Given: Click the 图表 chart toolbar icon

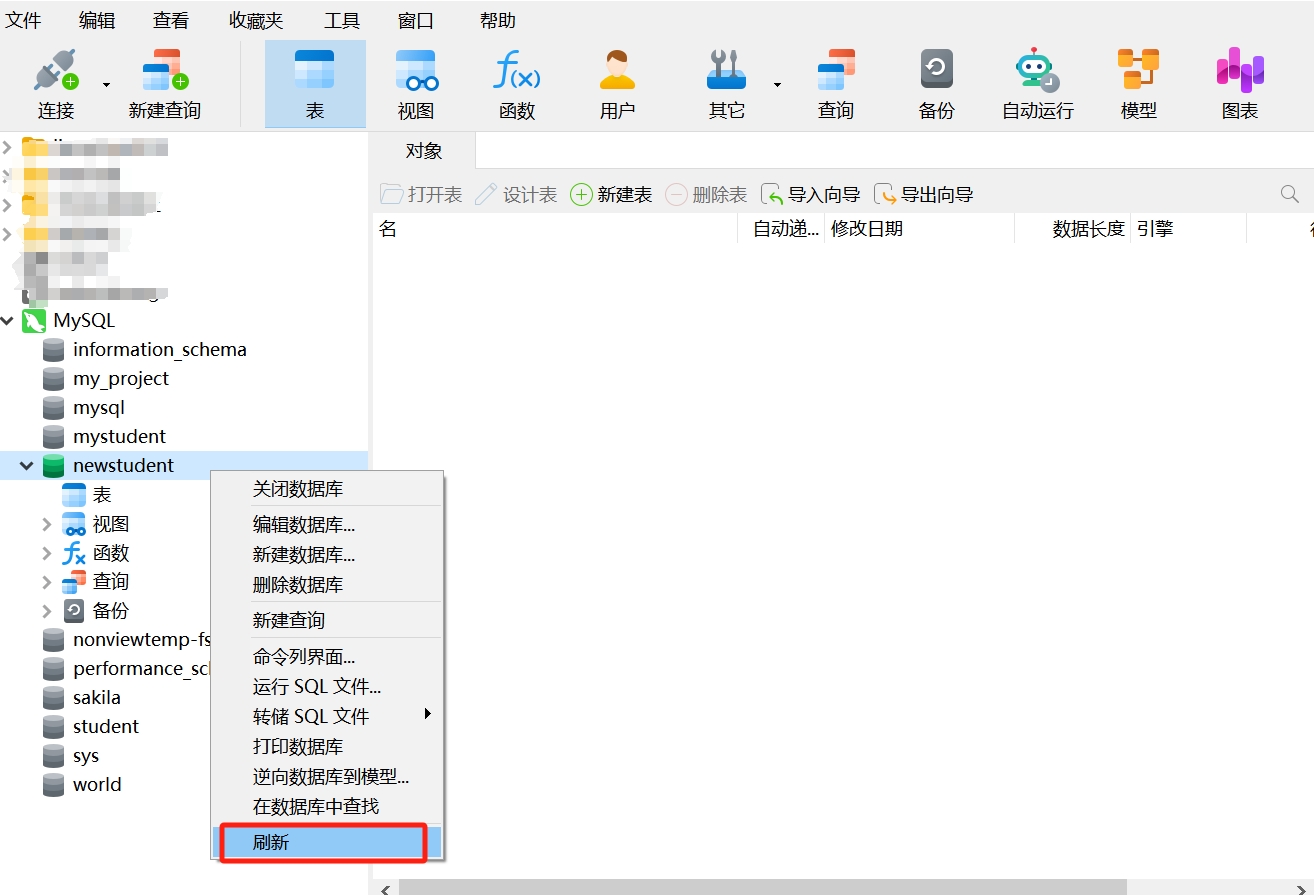Looking at the screenshot, I should coord(1239,72).
